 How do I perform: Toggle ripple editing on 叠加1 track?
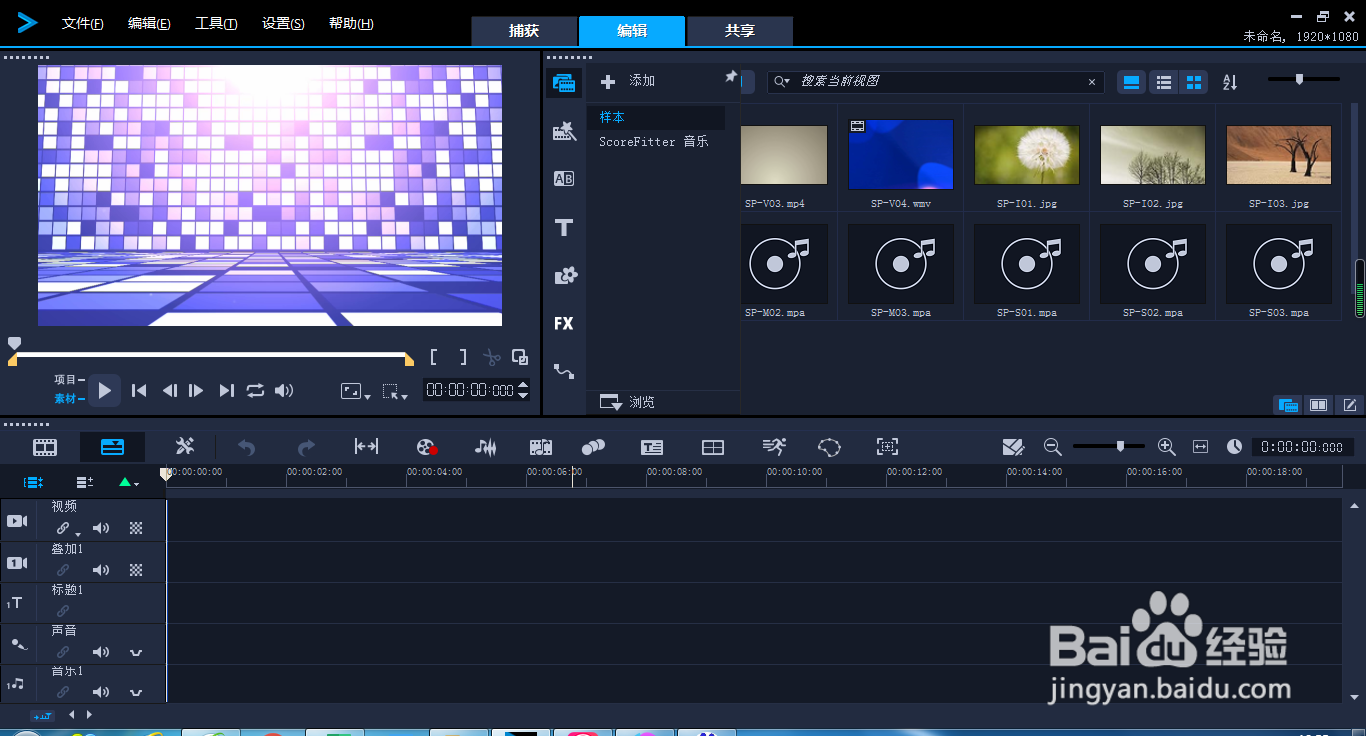63,570
